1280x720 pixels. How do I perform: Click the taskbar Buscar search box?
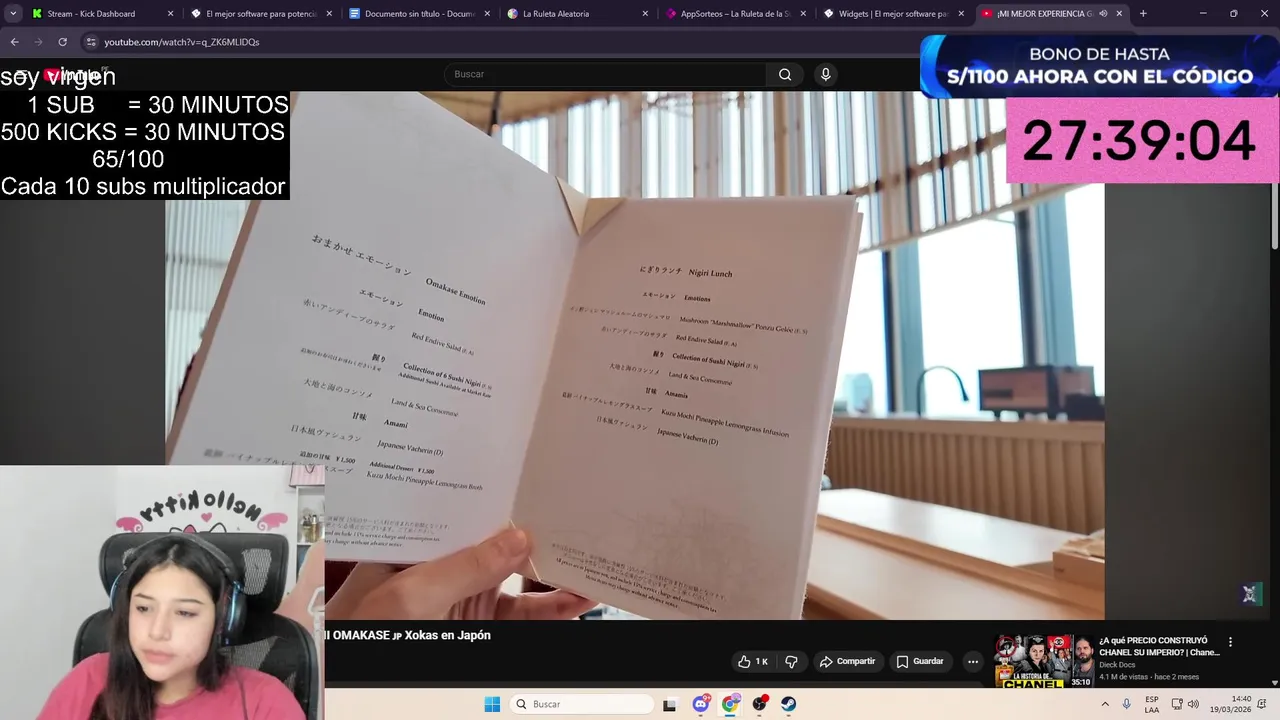583,704
